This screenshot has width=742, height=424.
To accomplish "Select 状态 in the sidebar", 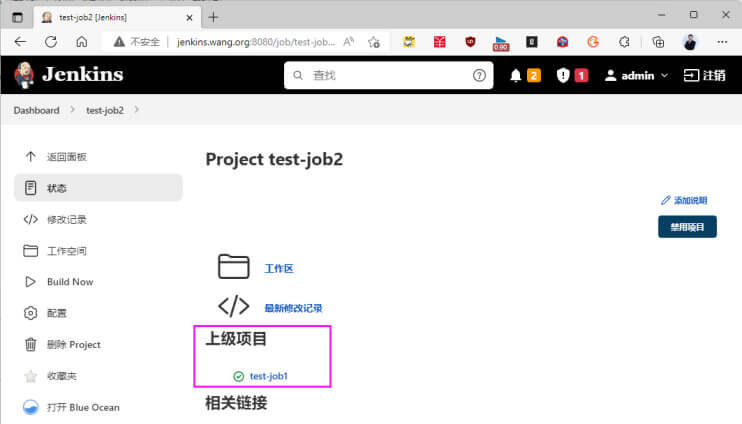I will [98, 188].
